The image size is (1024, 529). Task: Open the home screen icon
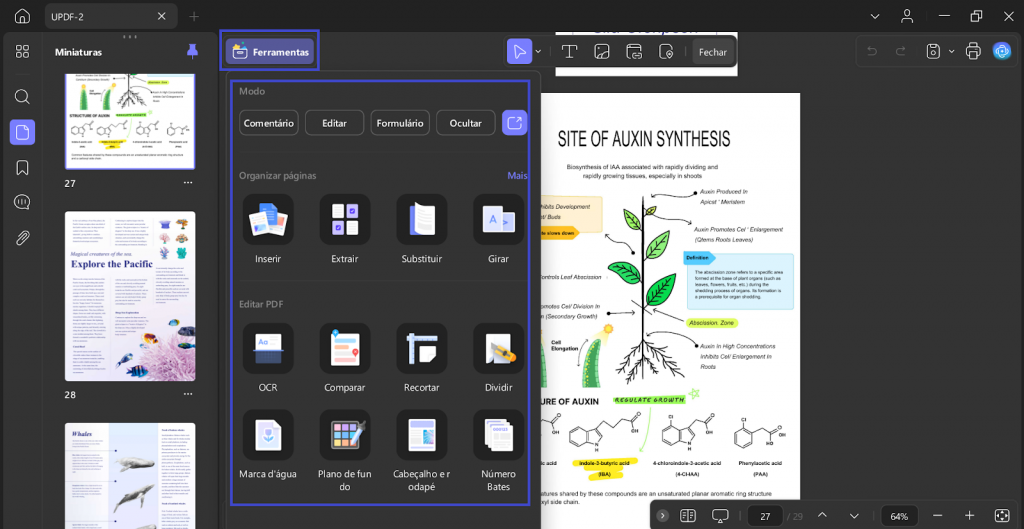coord(22,16)
